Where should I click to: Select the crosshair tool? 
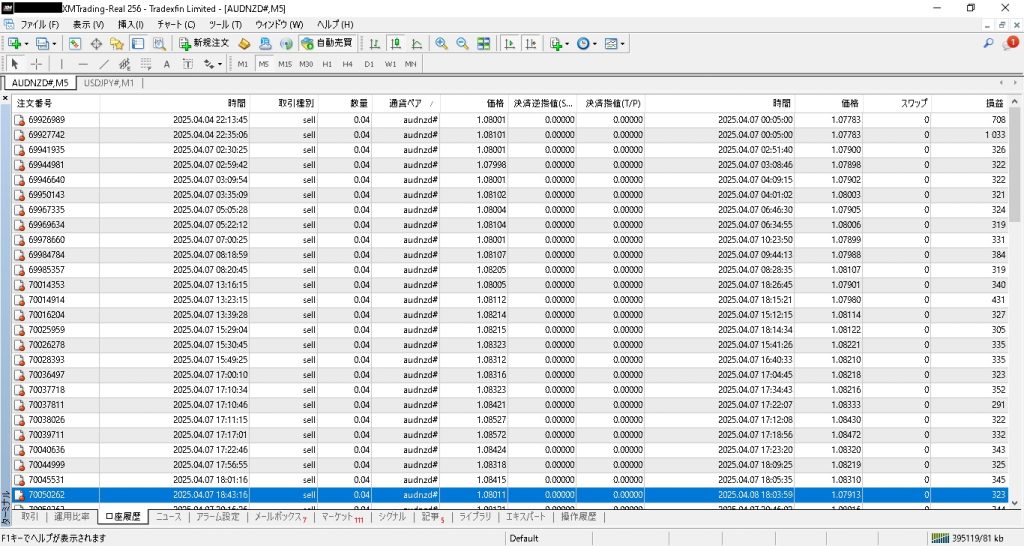tap(36, 64)
